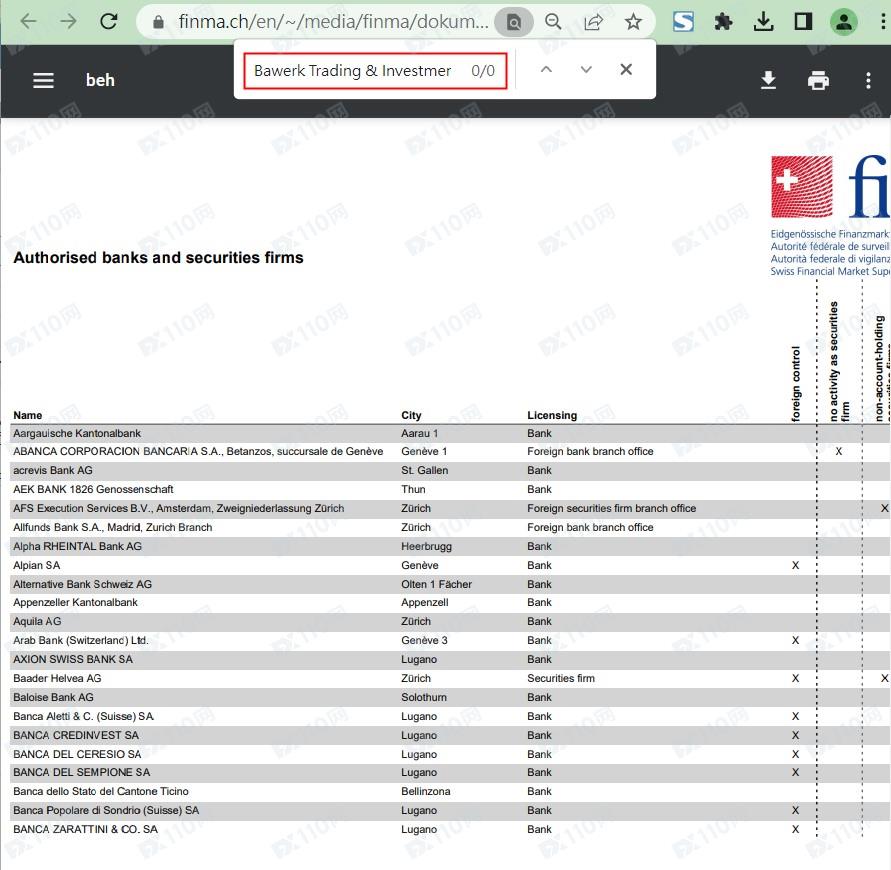Open Chrome three-dot main menu
This screenshot has width=891, height=870.
pyautogui.click(x=878, y=21)
